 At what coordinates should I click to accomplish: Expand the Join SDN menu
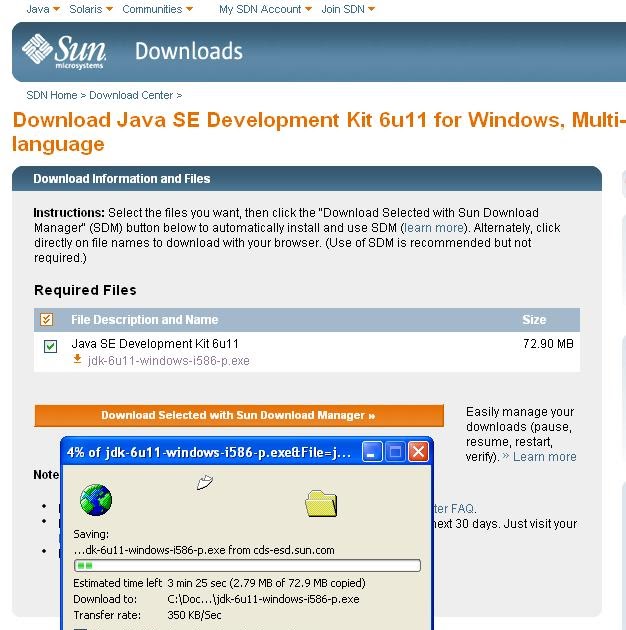348,9
